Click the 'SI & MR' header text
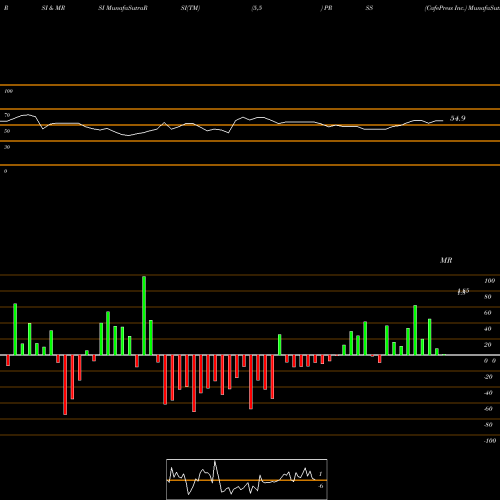This screenshot has height=500, width=500. (53, 8)
